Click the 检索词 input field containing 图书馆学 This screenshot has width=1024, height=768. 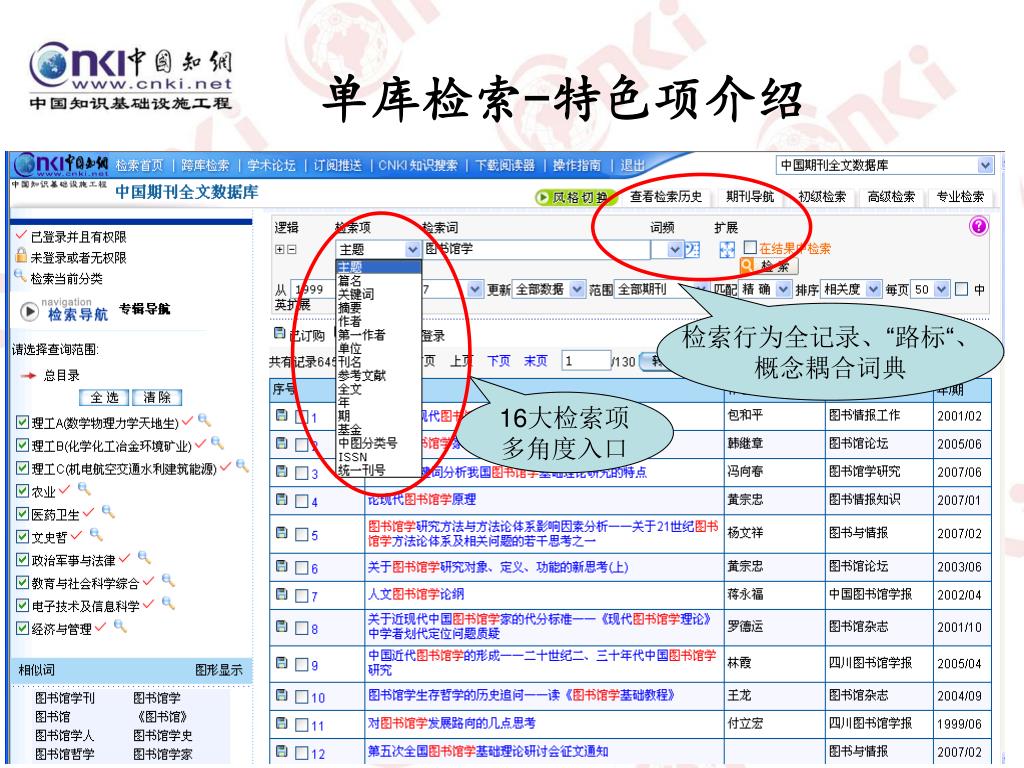[537, 249]
